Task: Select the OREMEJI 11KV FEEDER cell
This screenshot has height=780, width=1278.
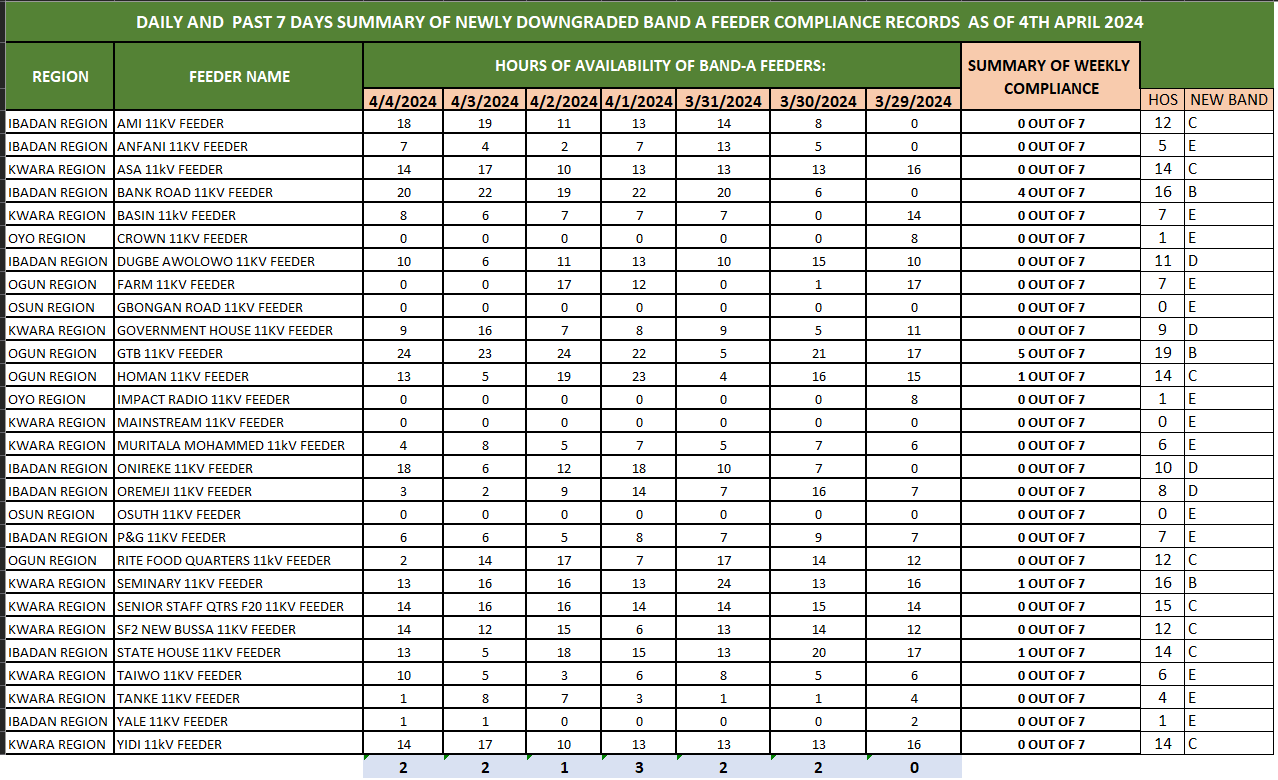Action: (239, 491)
